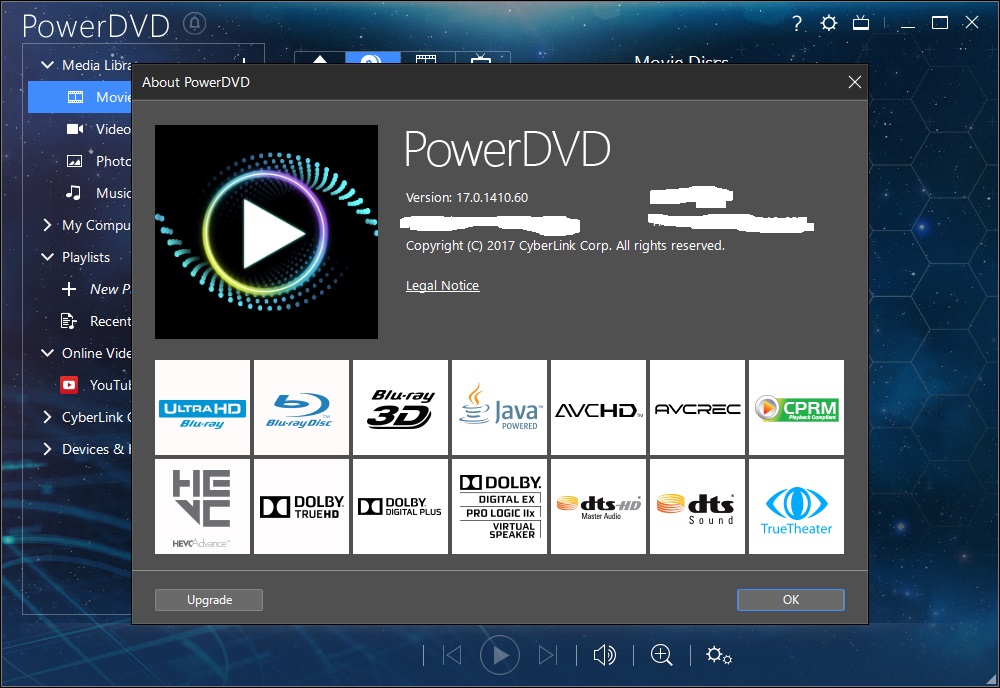Click the play button in player controls

(x=500, y=655)
